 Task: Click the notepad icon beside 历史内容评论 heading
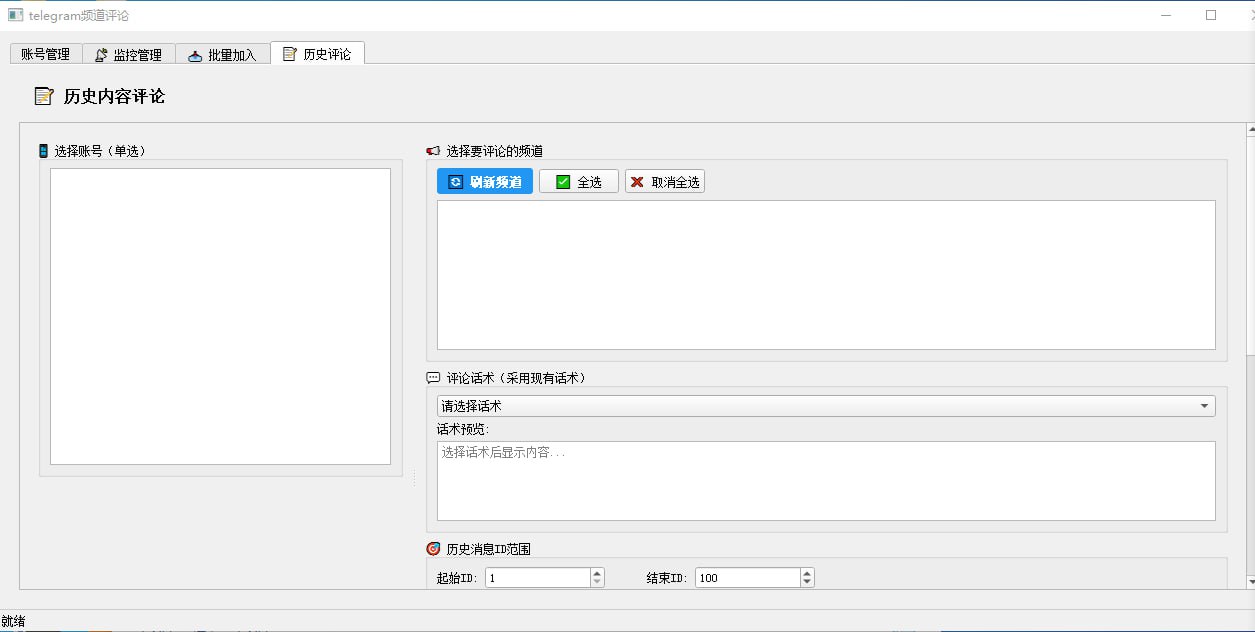44,96
